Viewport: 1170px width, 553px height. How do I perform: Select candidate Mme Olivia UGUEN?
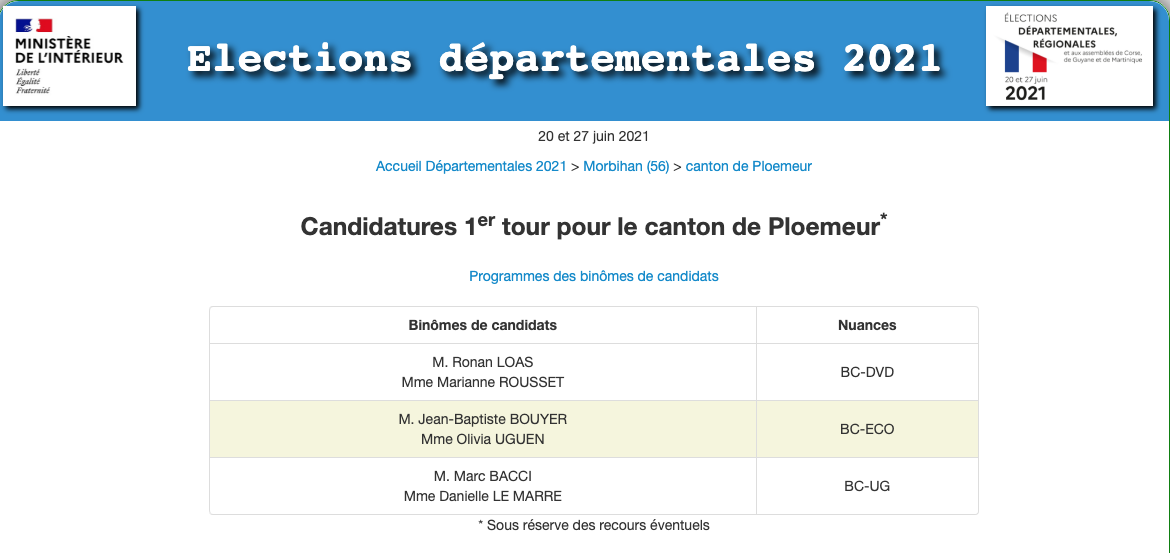[x=483, y=439]
